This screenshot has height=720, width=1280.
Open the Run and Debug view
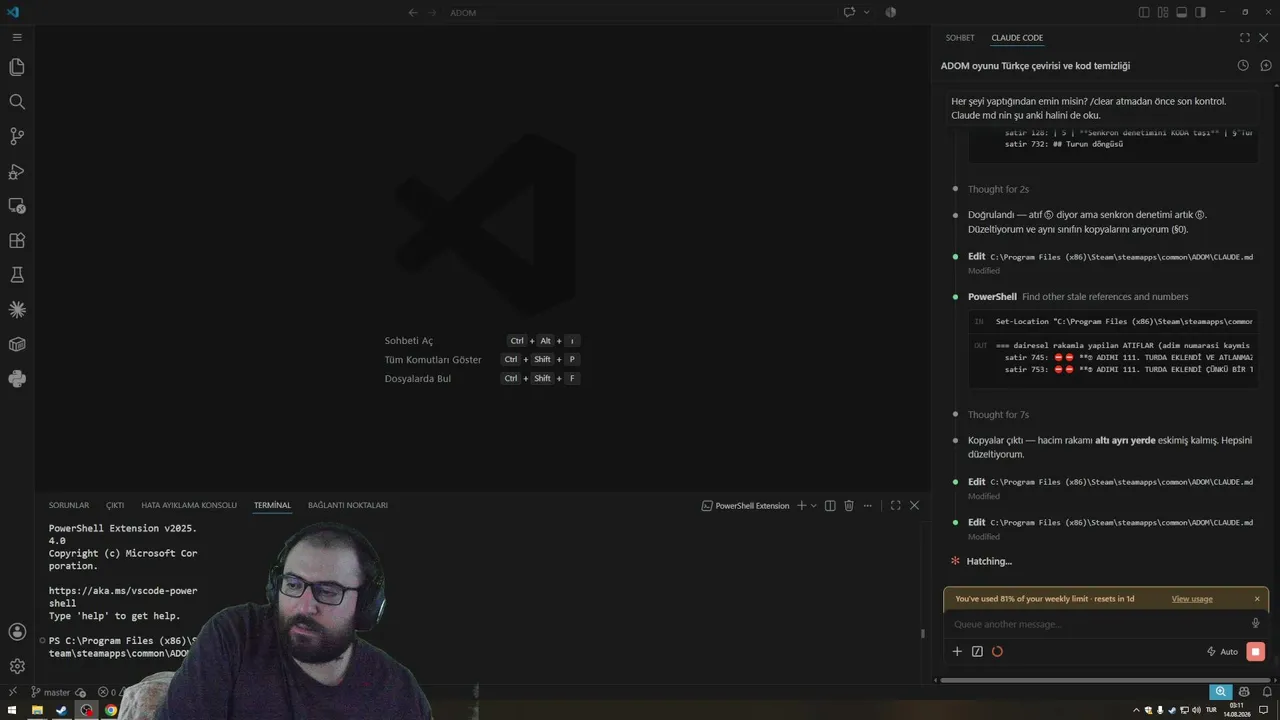click(x=17, y=171)
